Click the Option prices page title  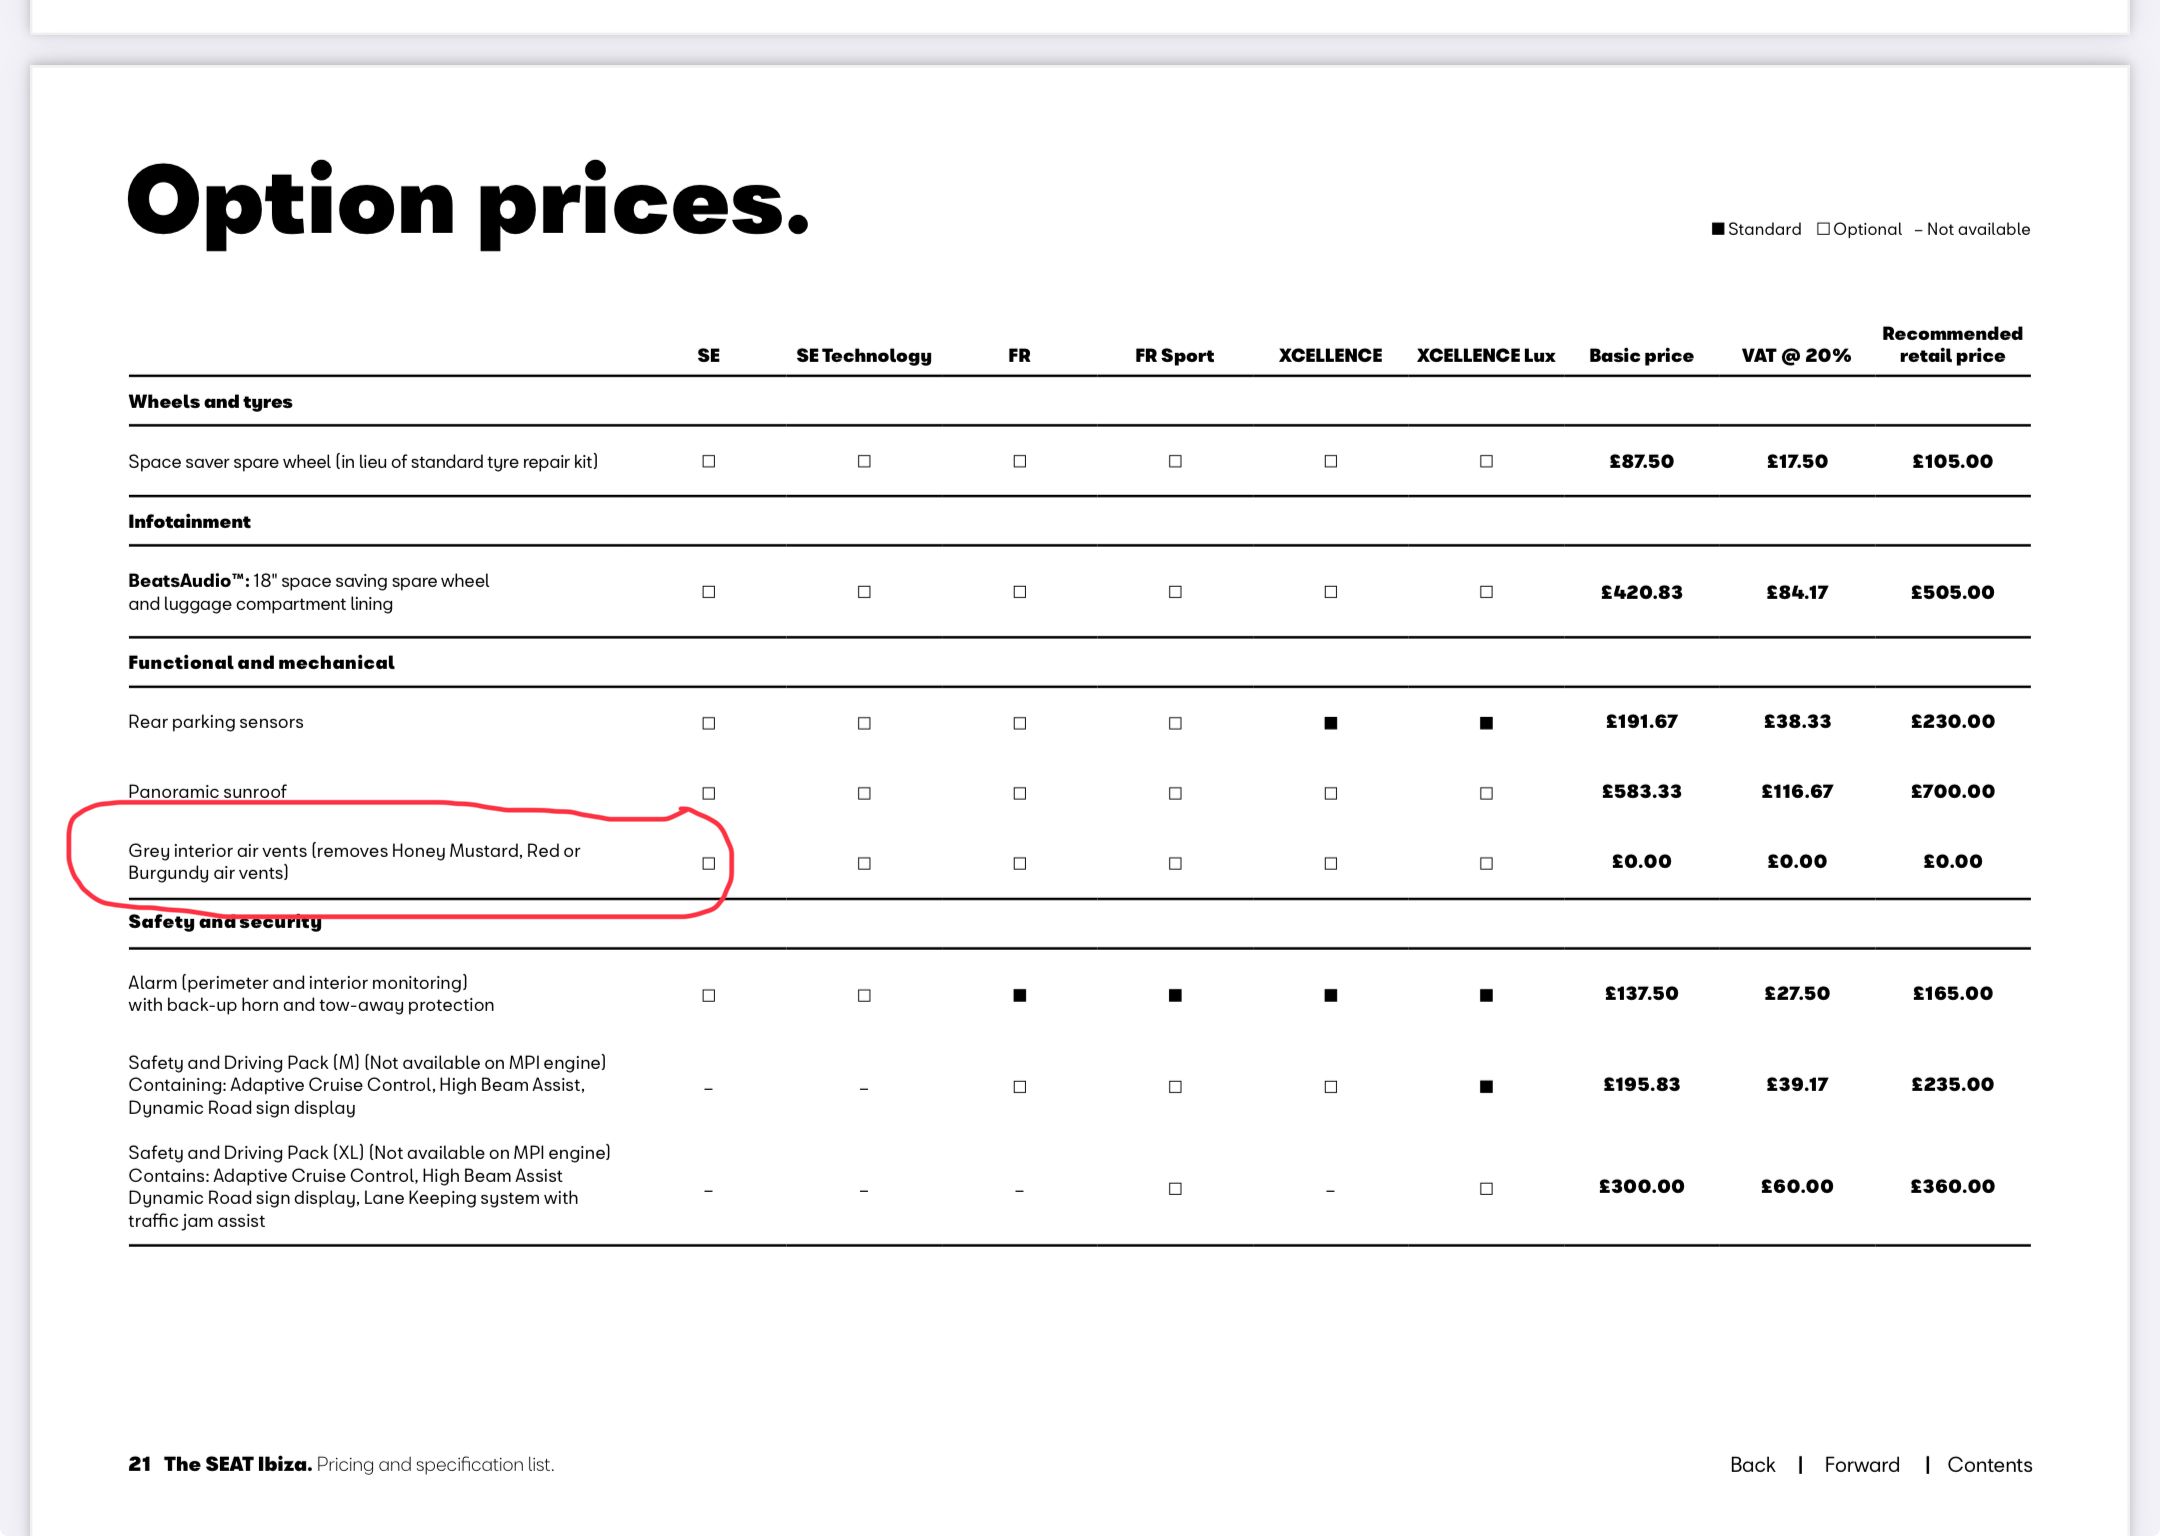pos(468,203)
